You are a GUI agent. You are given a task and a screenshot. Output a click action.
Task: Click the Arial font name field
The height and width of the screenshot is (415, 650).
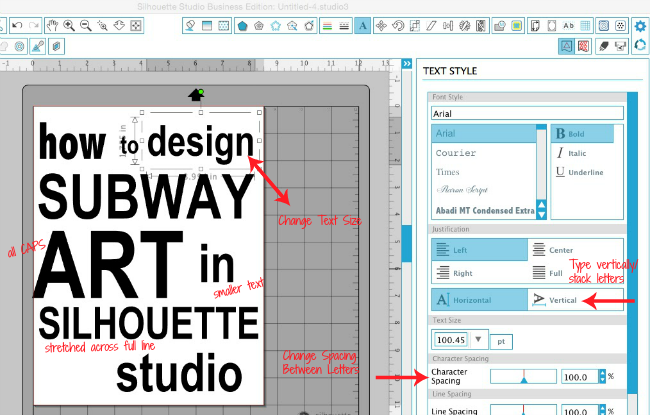(527, 114)
